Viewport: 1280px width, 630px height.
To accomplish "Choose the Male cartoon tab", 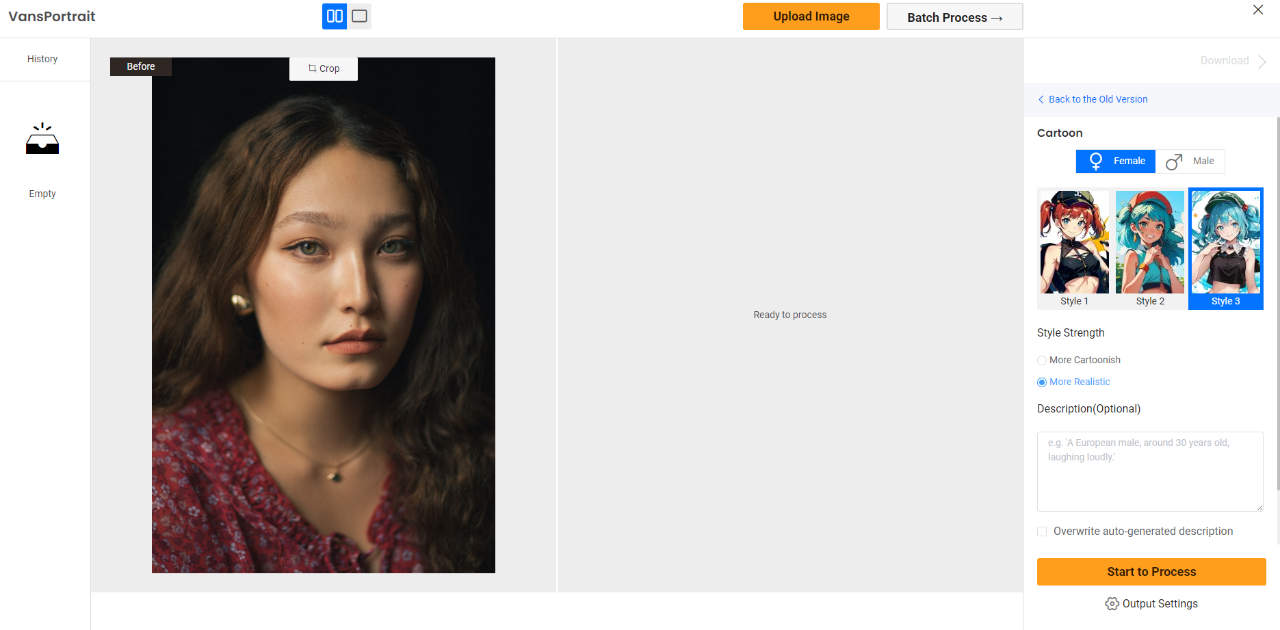I will click(x=1190, y=161).
